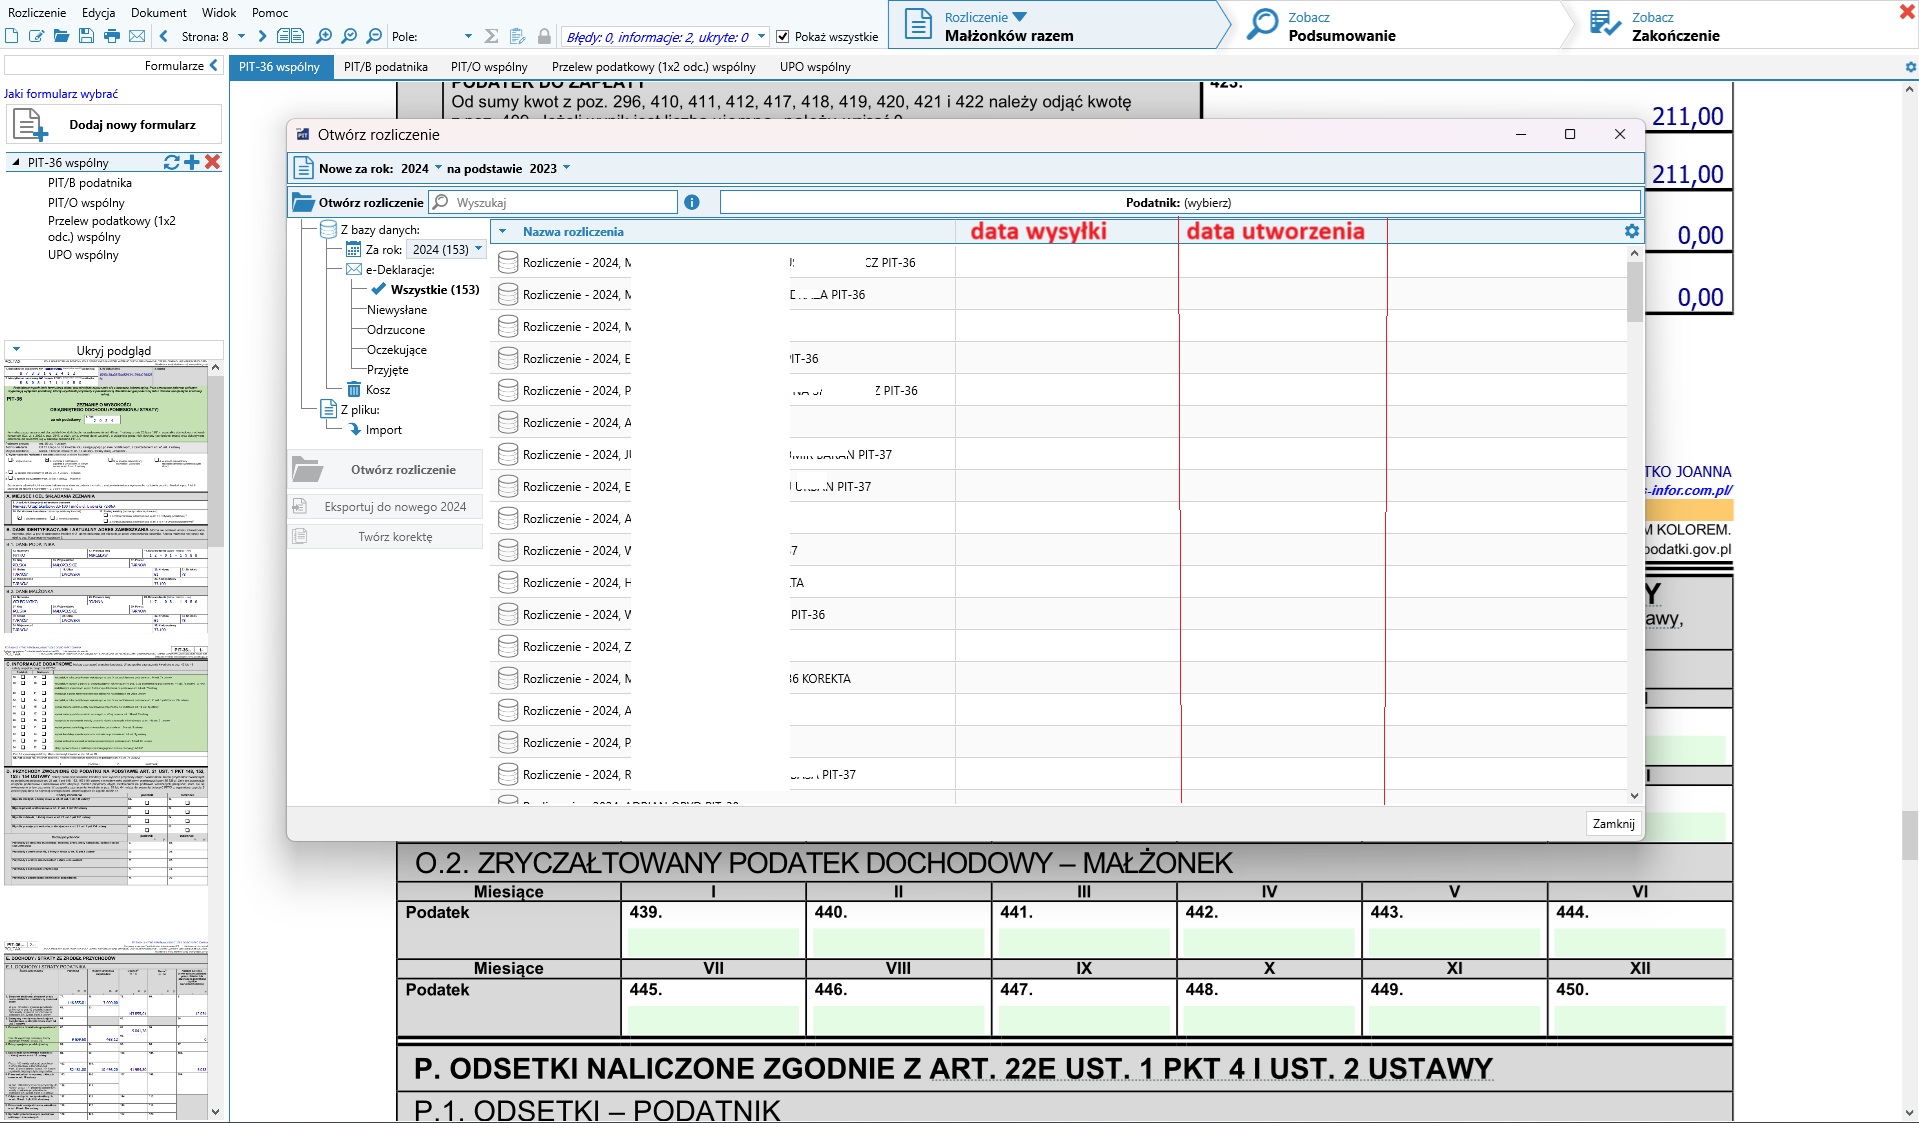The height and width of the screenshot is (1123, 1919).
Task: Open column settings gear in the list
Action: point(1631,231)
